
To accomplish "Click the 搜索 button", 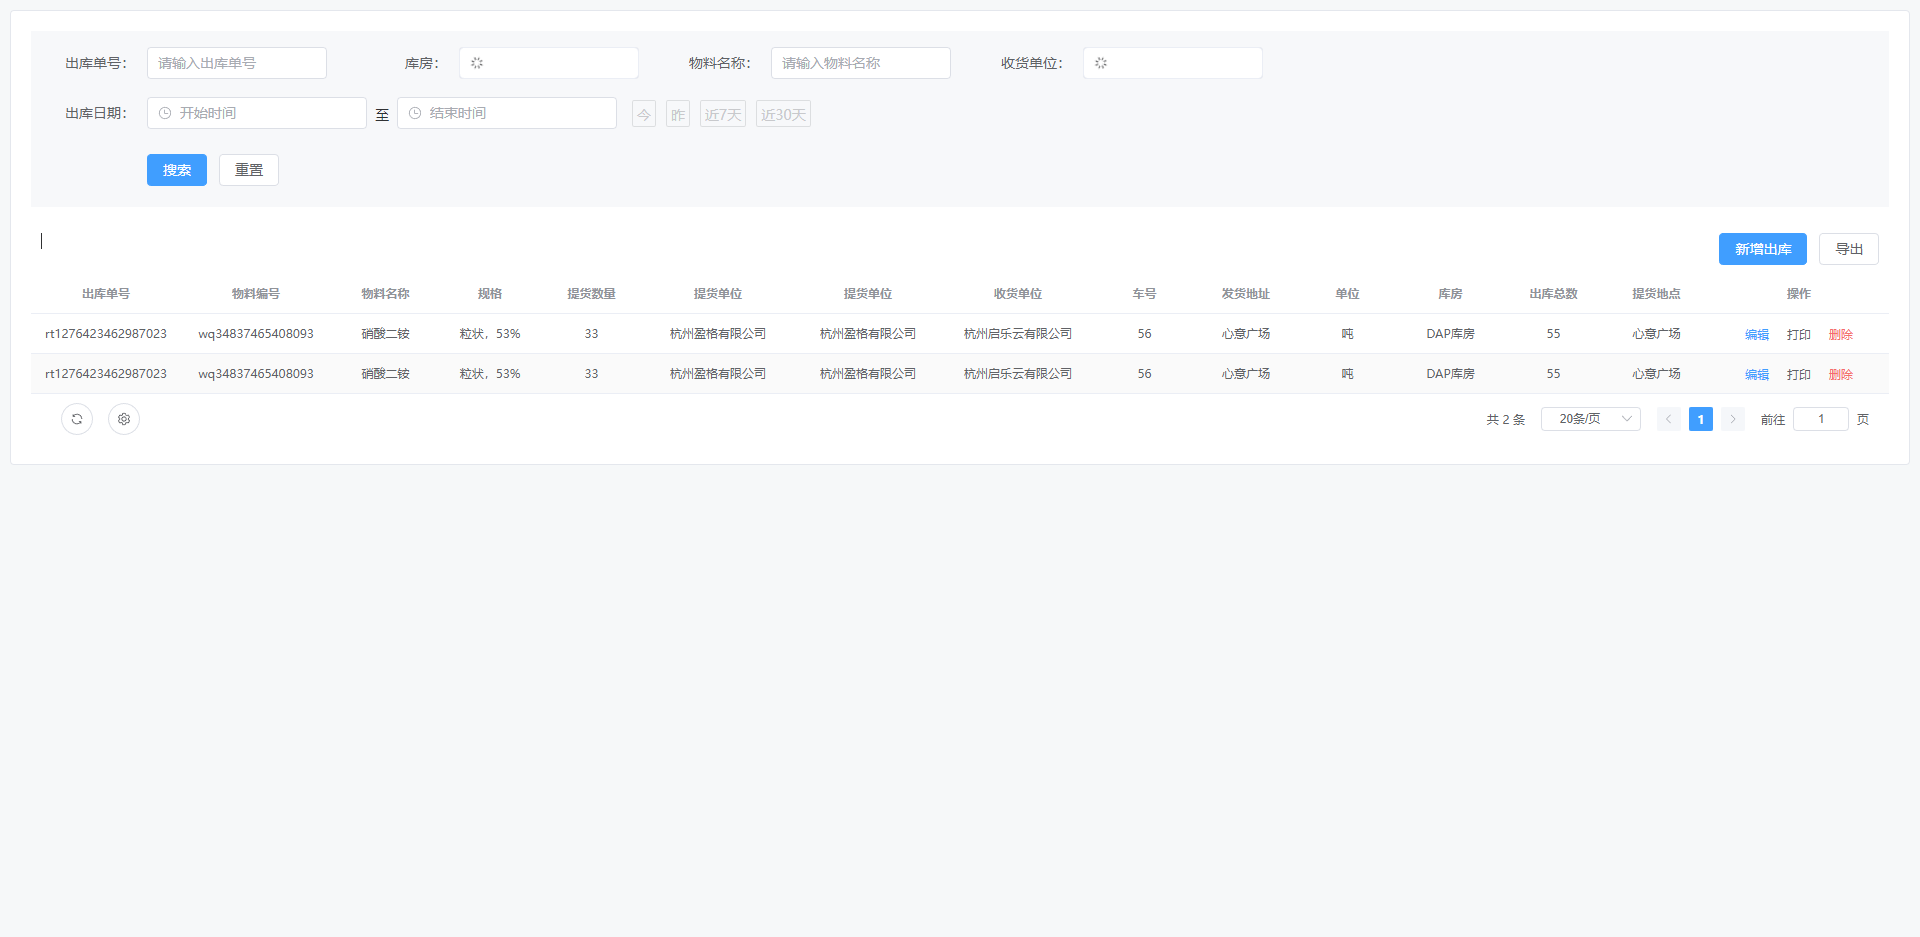I will pyautogui.click(x=177, y=170).
